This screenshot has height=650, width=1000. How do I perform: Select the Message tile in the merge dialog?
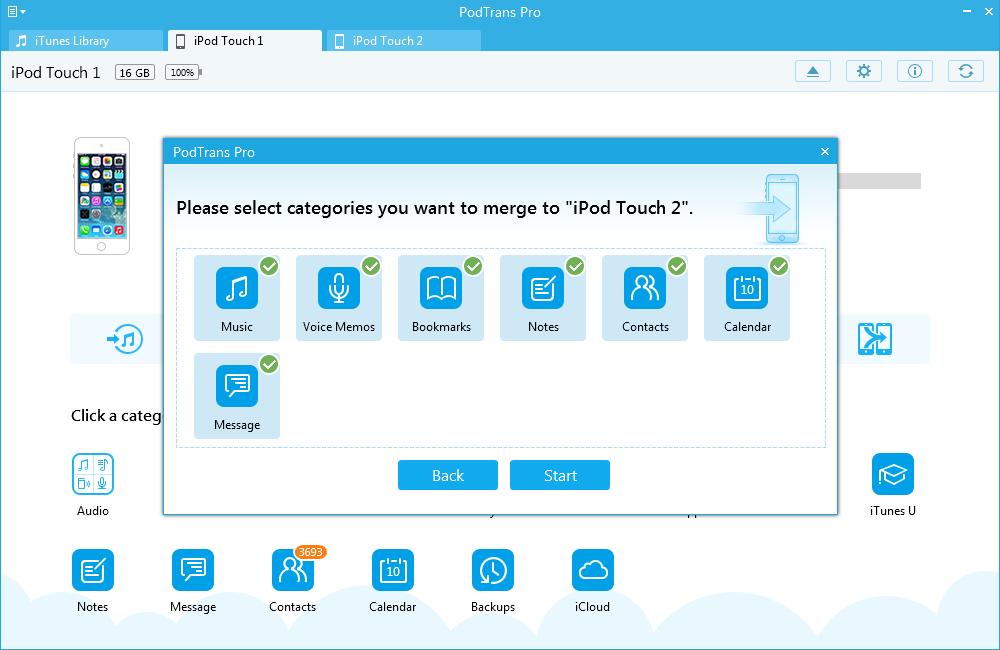coord(237,396)
